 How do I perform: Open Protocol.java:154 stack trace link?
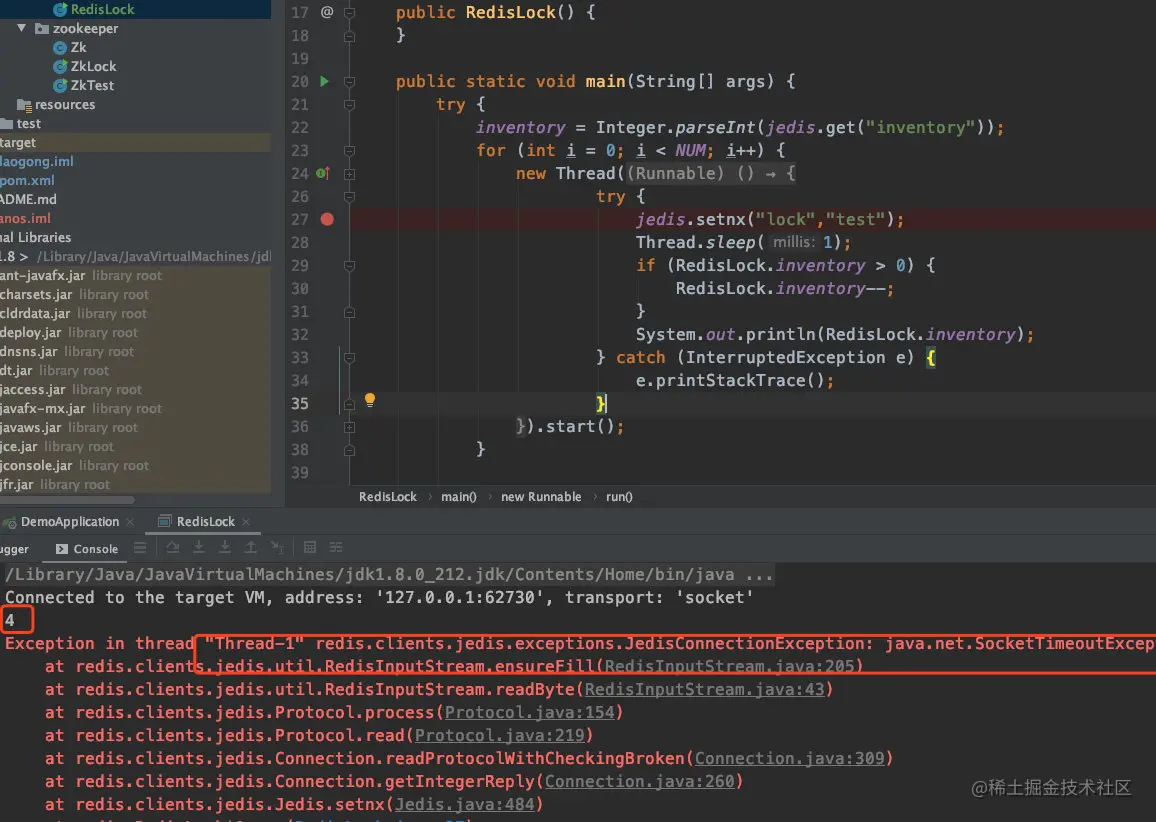tap(529, 712)
